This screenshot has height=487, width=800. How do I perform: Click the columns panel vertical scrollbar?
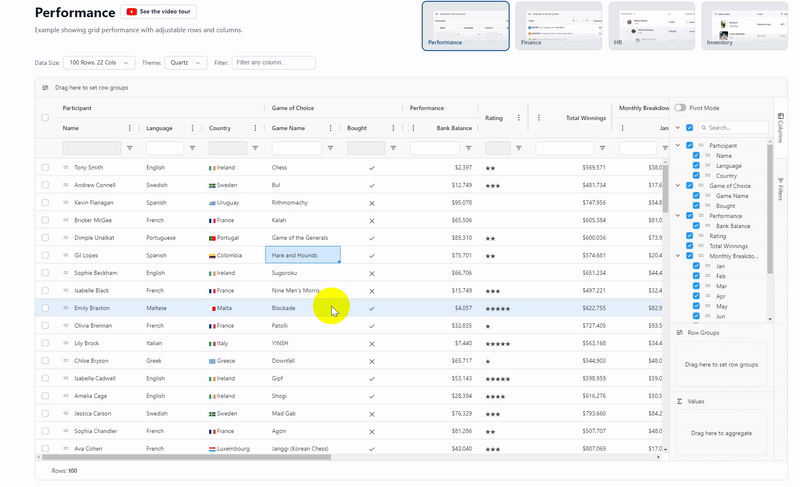pyautogui.click(x=770, y=209)
